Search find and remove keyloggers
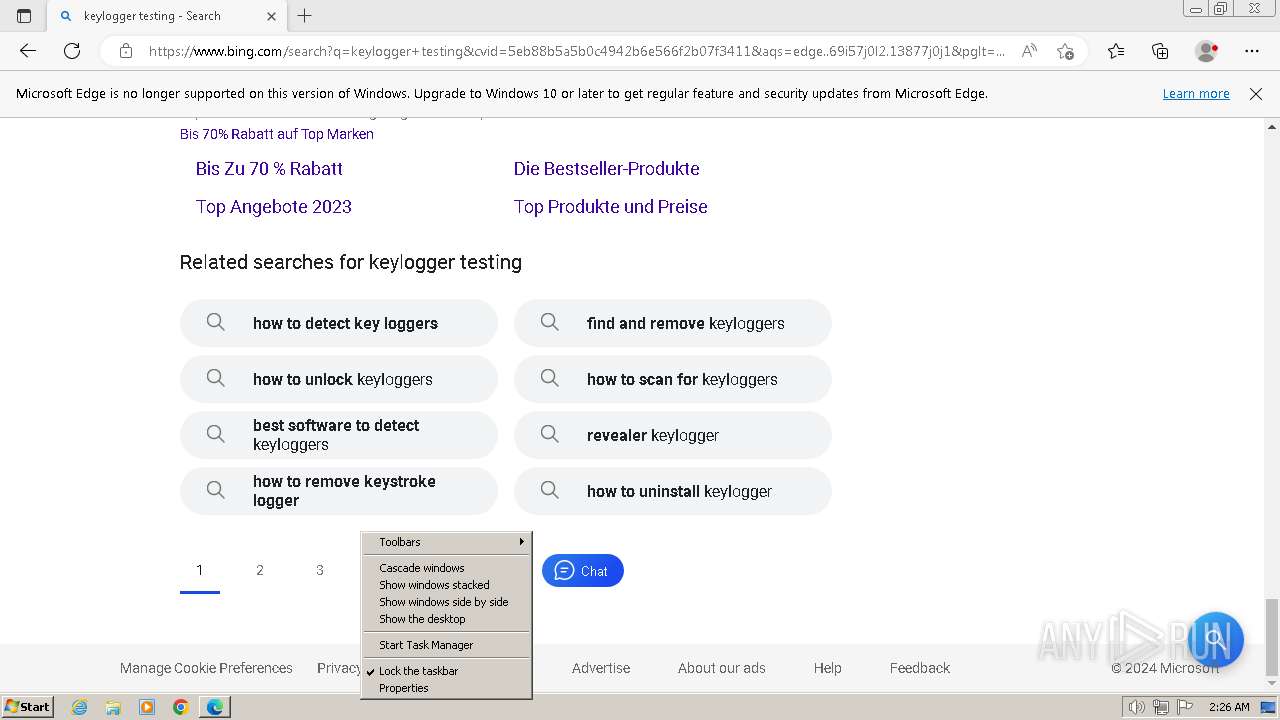1280x720 pixels. [673, 323]
